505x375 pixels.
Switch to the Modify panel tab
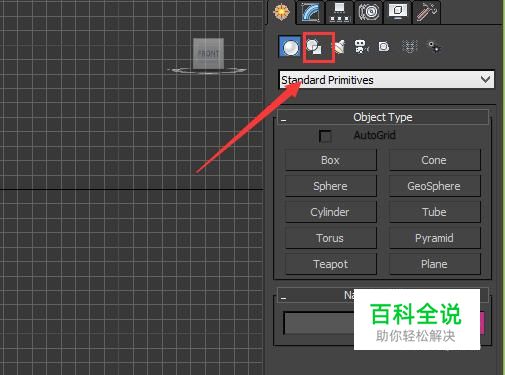coord(310,12)
